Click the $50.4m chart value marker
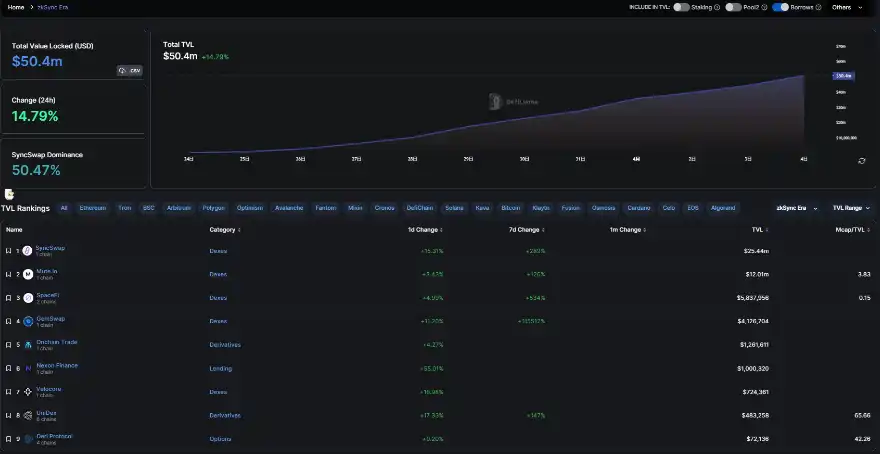 (844, 76)
